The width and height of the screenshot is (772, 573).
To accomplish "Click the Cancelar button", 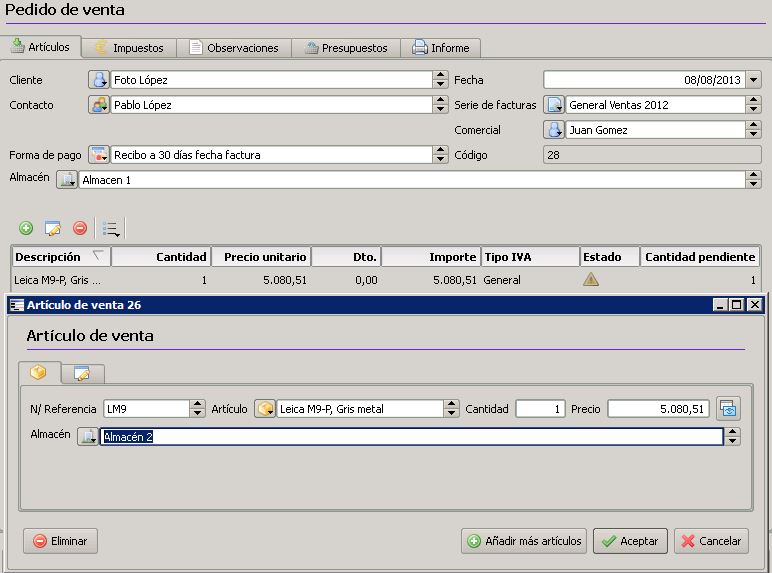I will pos(711,541).
